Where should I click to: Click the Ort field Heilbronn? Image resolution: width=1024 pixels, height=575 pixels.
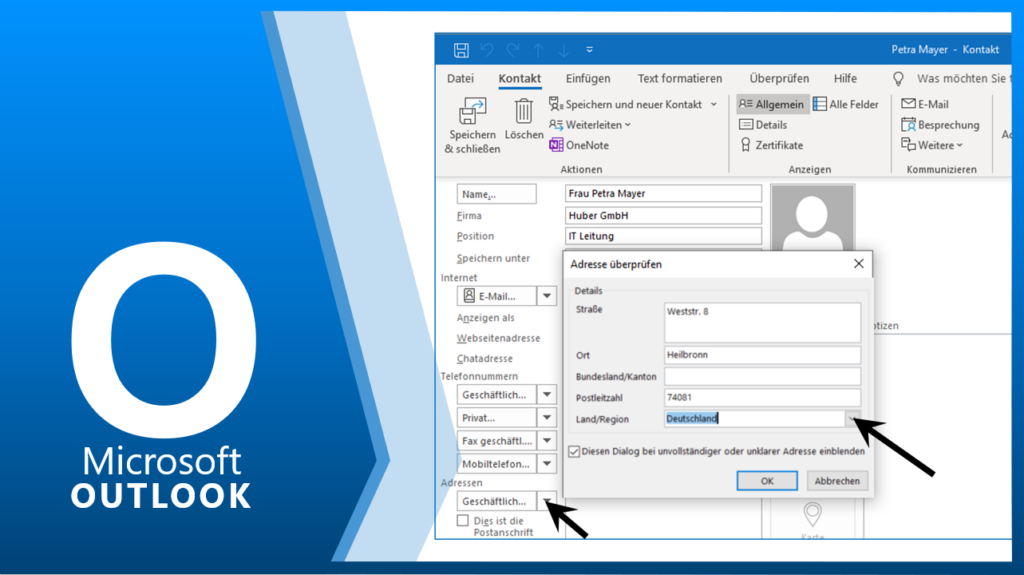pyautogui.click(x=762, y=355)
